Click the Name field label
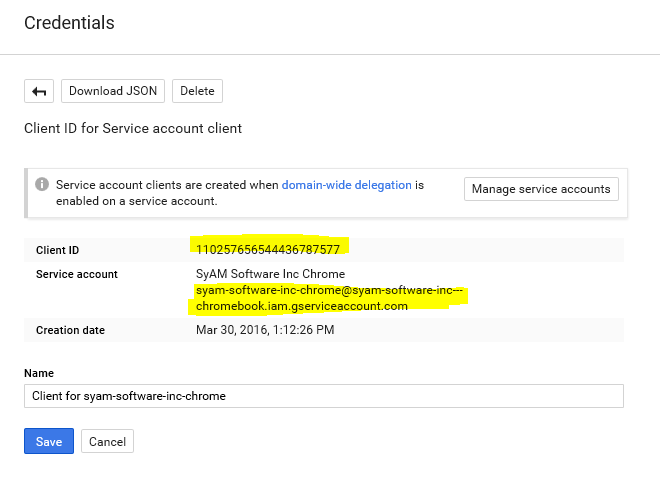The width and height of the screenshot is (660, 491). (x=40, y=372)
